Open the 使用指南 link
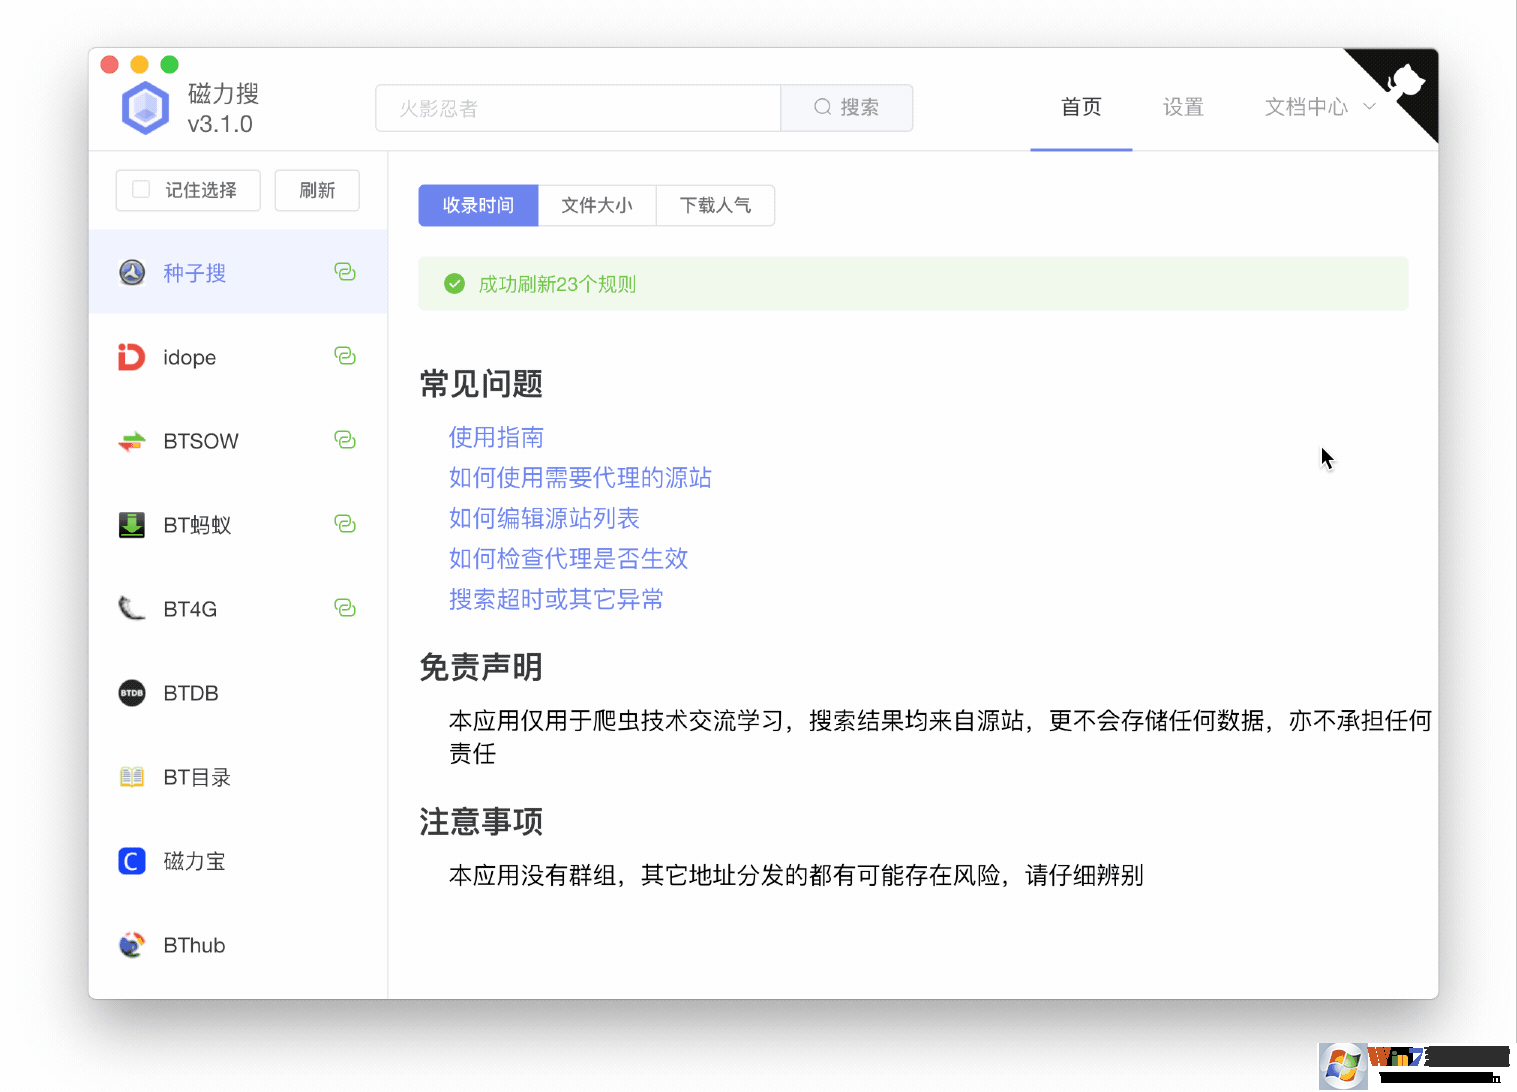This screenshot has height=1092, width=1517. click(495, 437)
